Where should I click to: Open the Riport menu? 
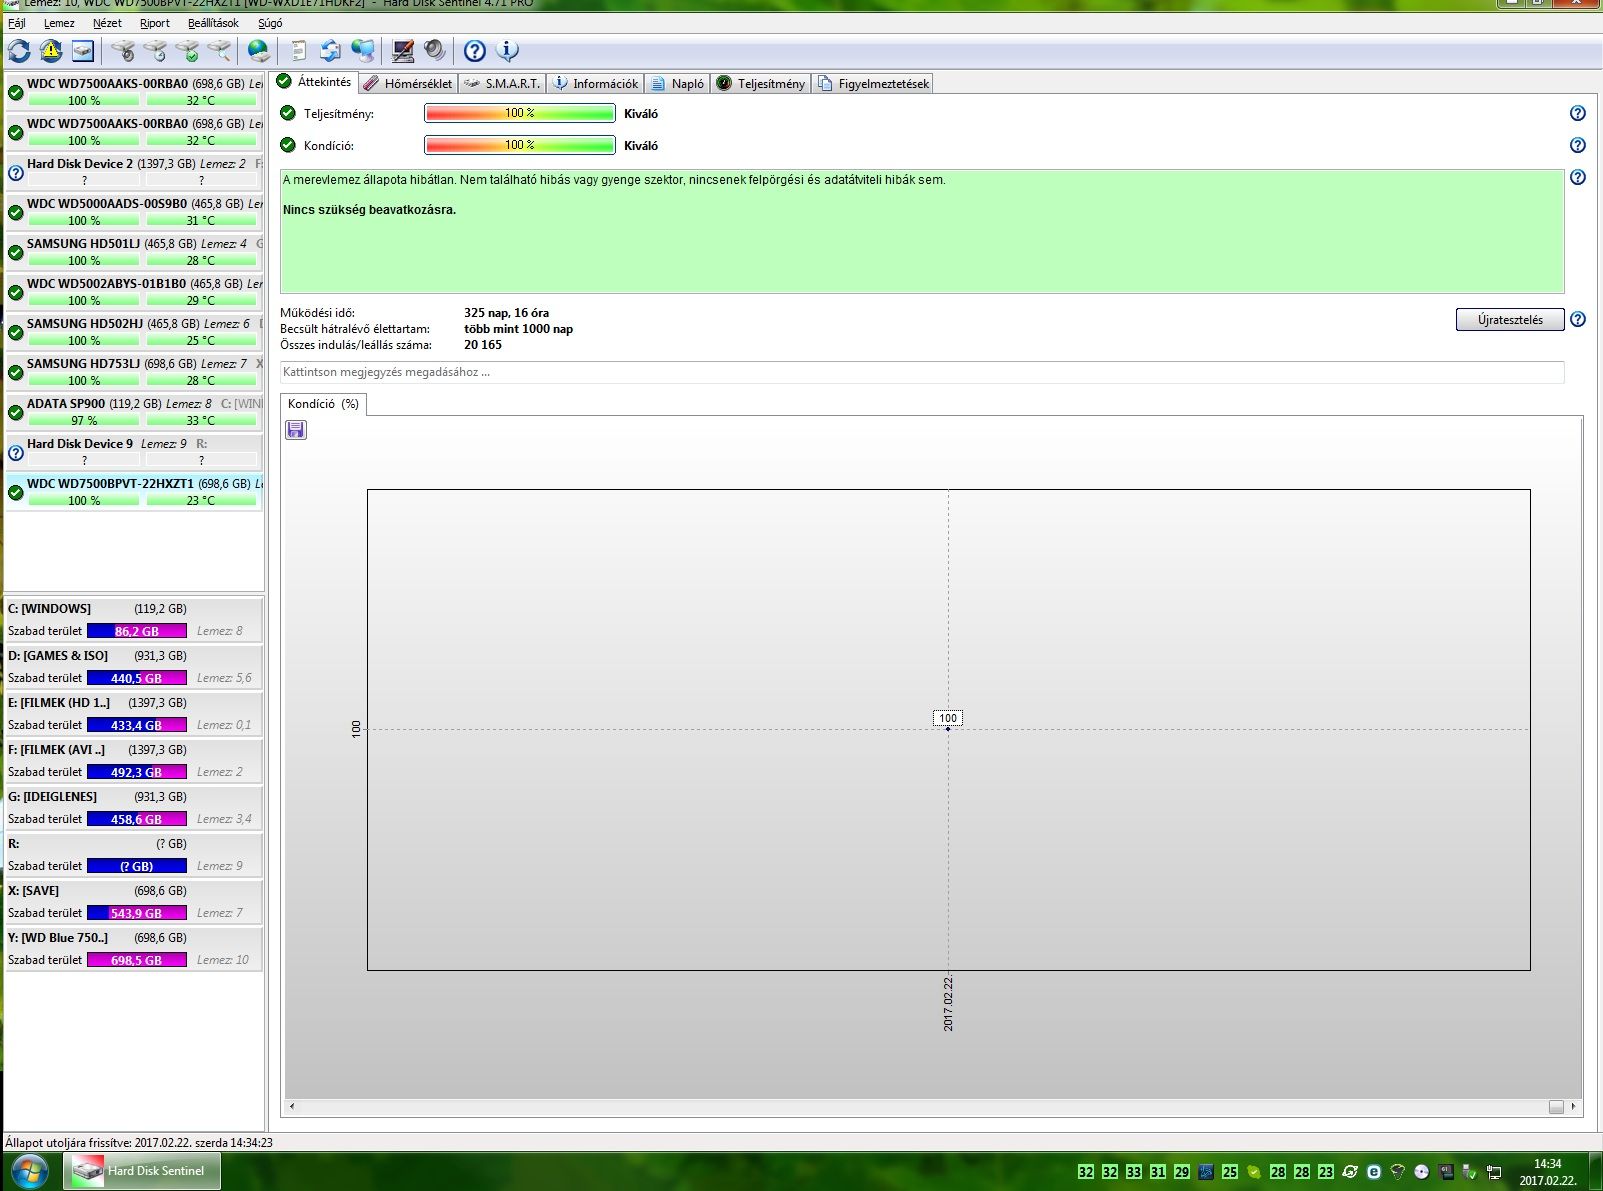(155, 23)
